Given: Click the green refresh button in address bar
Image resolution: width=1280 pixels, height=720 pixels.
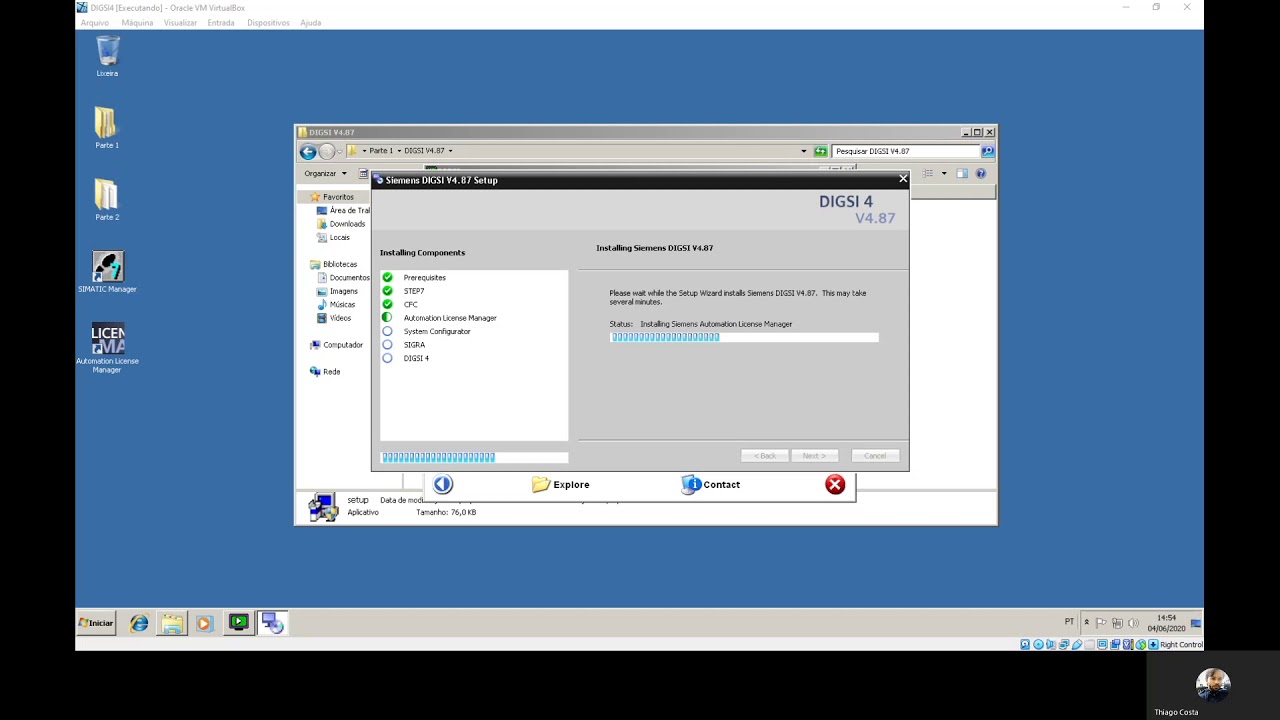Looking at the screenshot, I should click(x=820, y=151).
